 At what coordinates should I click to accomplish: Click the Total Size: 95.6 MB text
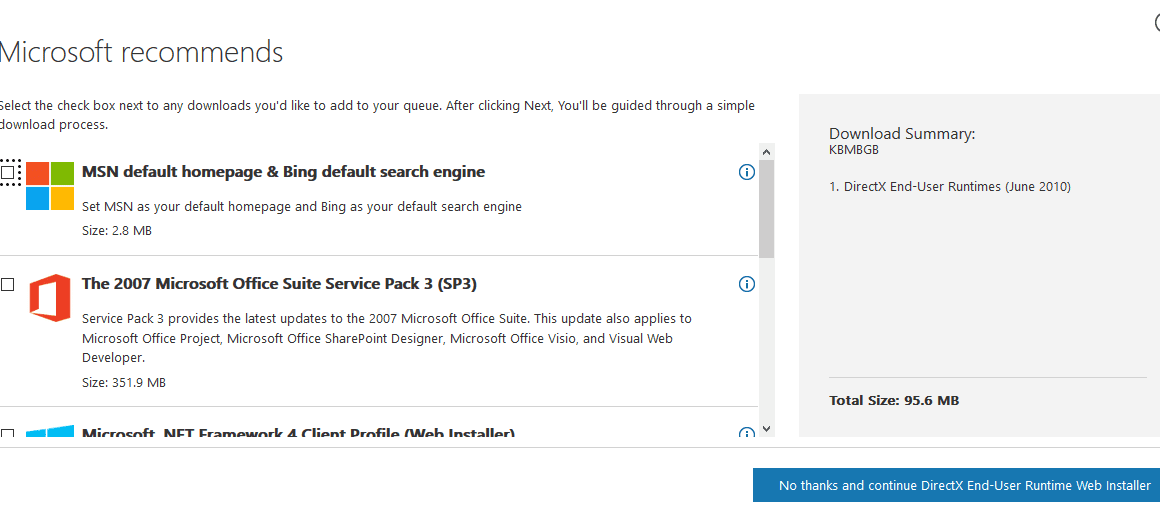click(894, 401)
